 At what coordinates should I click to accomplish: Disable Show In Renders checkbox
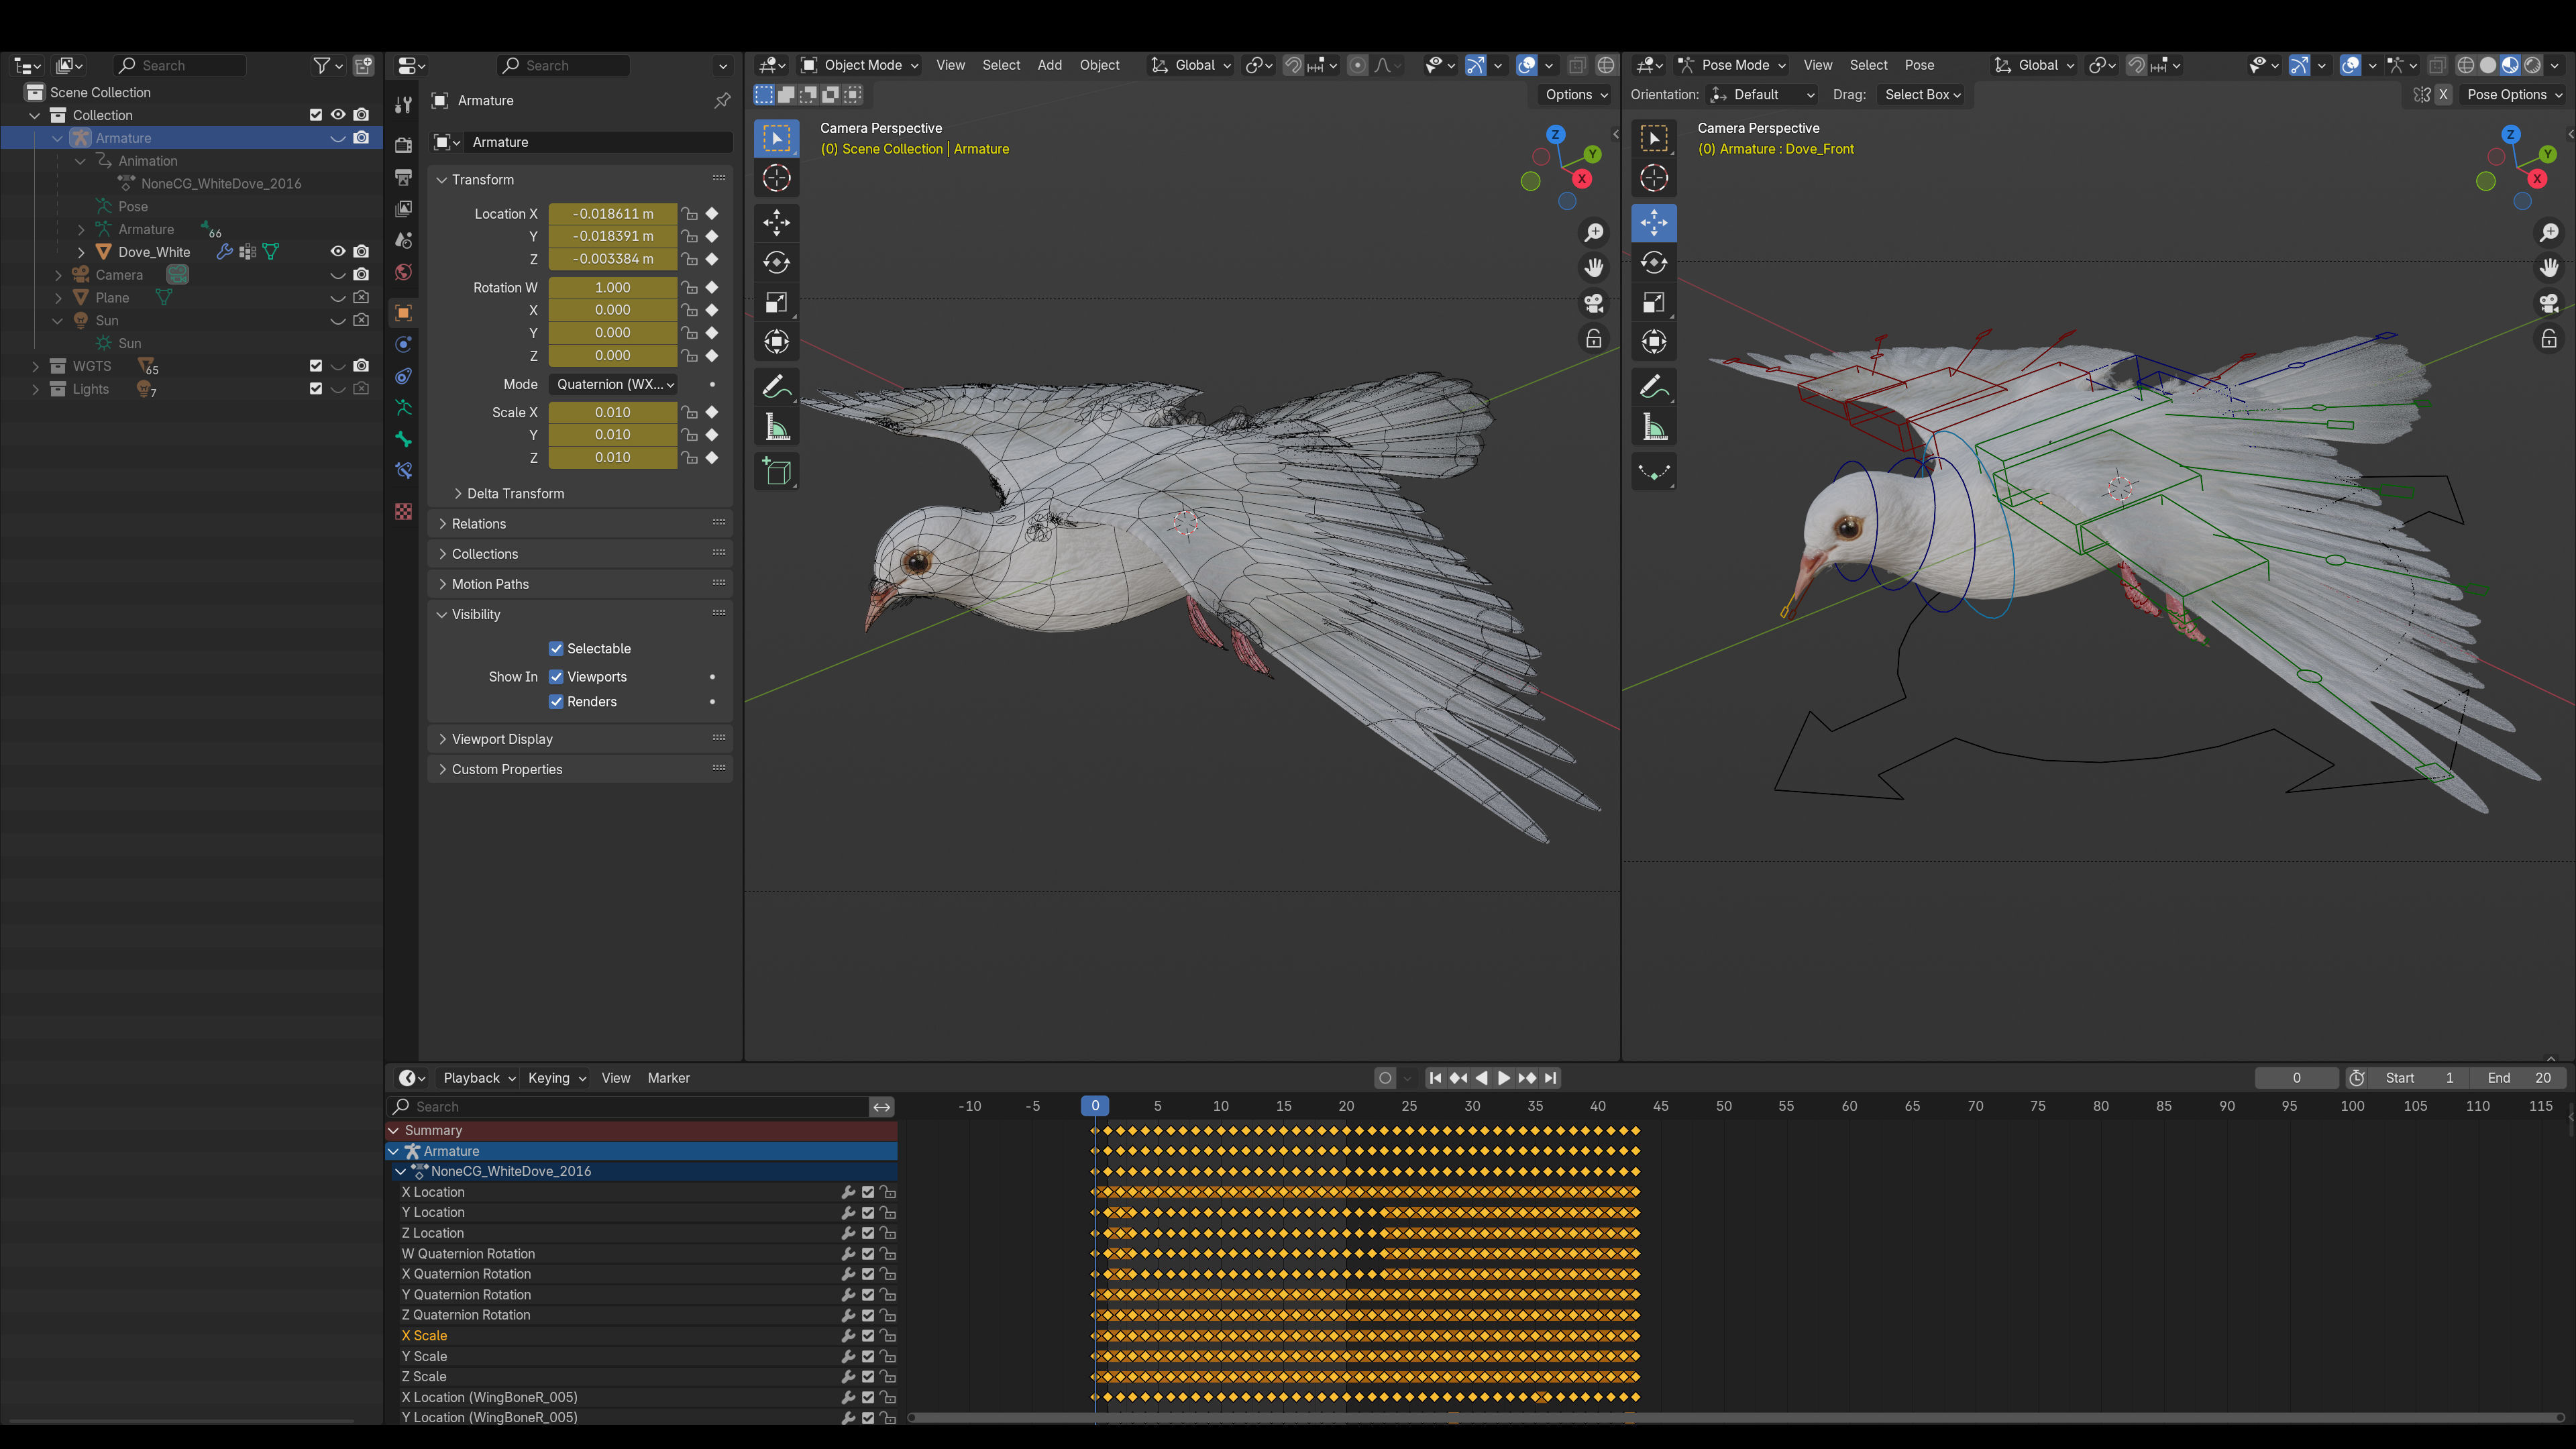click(556, 702)
